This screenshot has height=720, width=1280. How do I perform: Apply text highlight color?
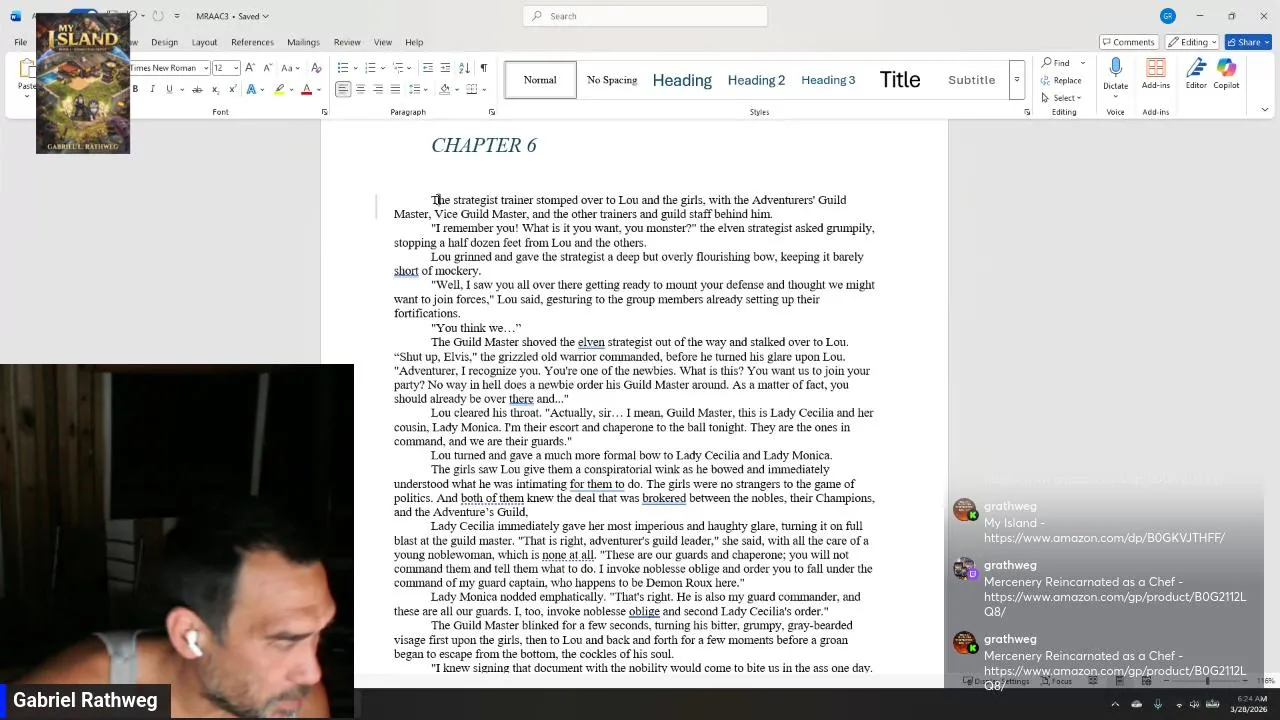pos(280,90)
